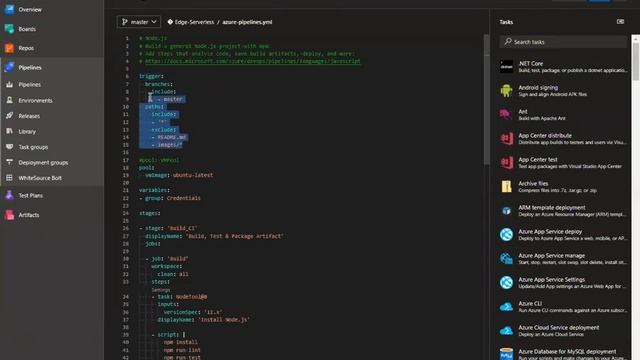Click the displayName Build, Test & Package line
The width and height of the screenshot is (640, 360).
pyautogui.click(x=214, y=236)
